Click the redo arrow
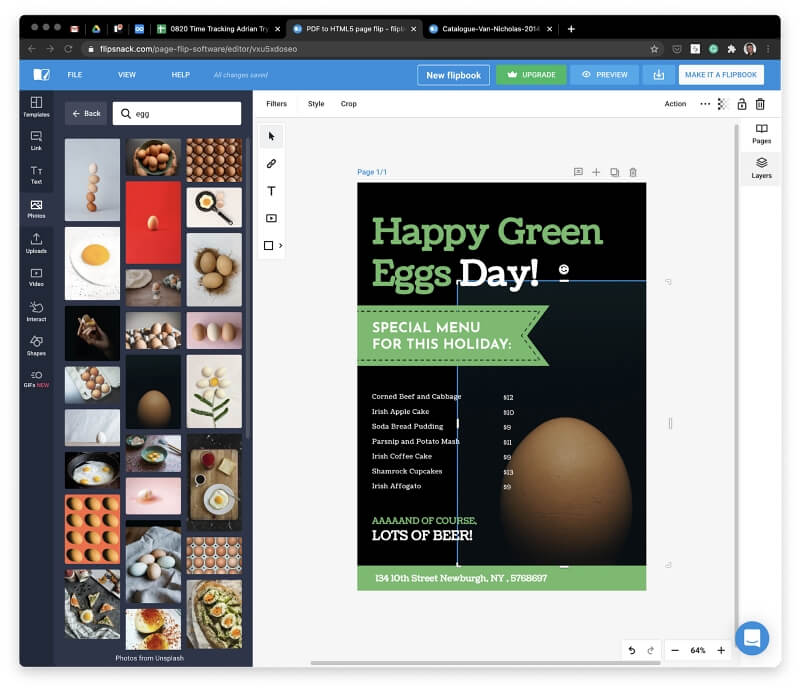800x691 pixels. [x=651, y=650]
